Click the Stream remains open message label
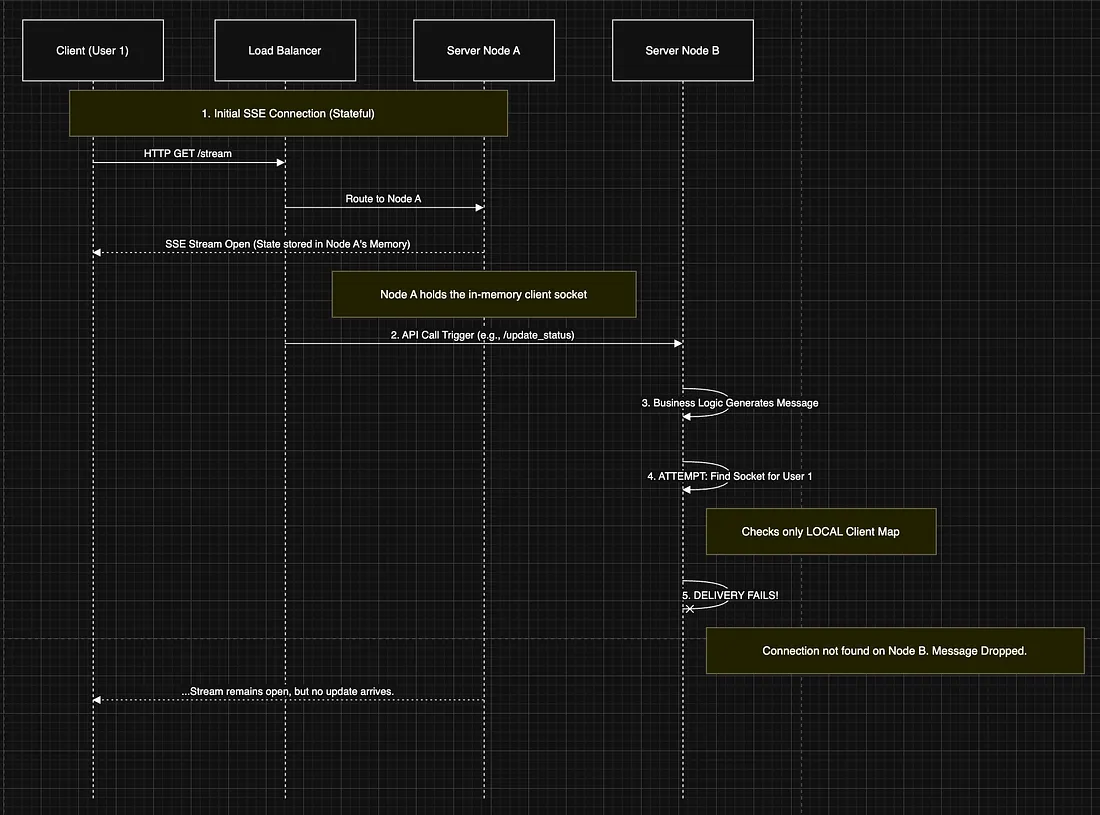1100x815 pixels. [x=288, y=691]
